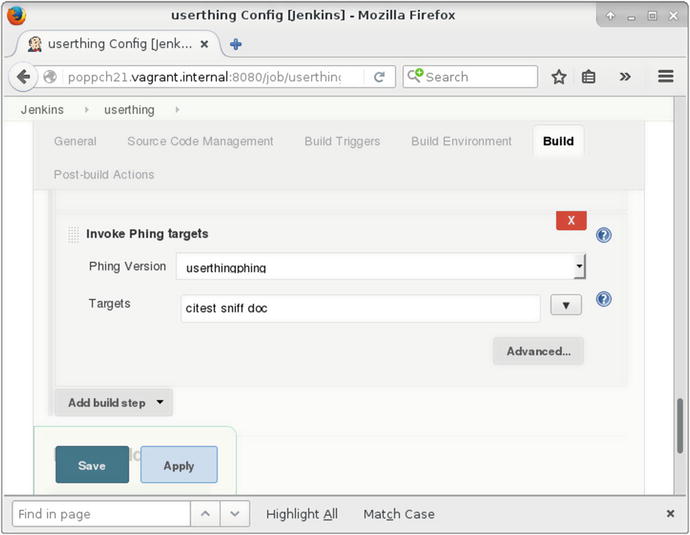
Task: Switch to Build Triggers tab
Action: (x=342, y=141)
